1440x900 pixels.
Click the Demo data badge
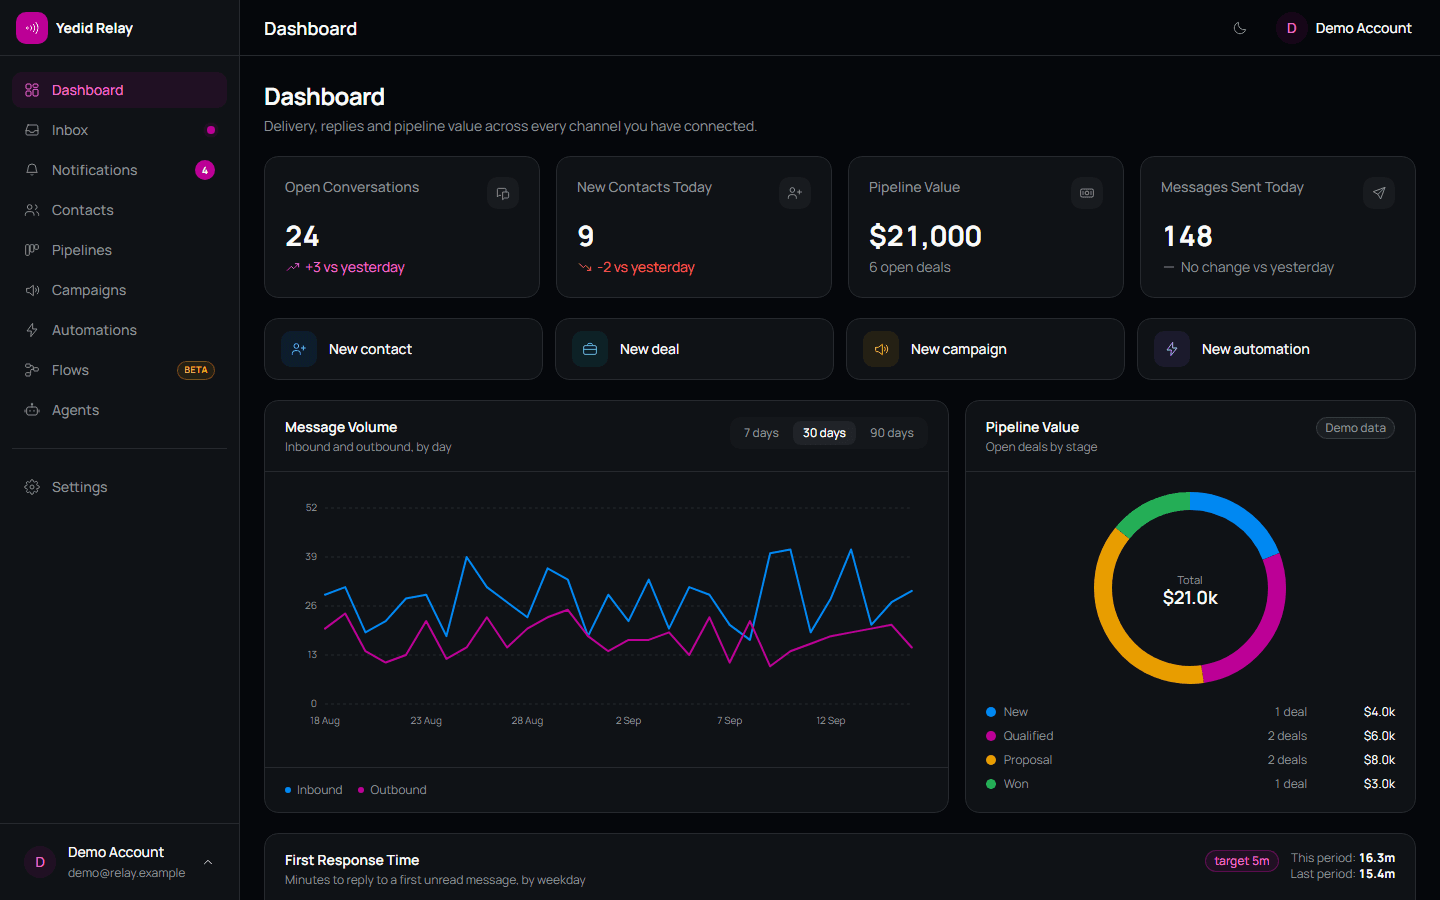pos(1355,428)
